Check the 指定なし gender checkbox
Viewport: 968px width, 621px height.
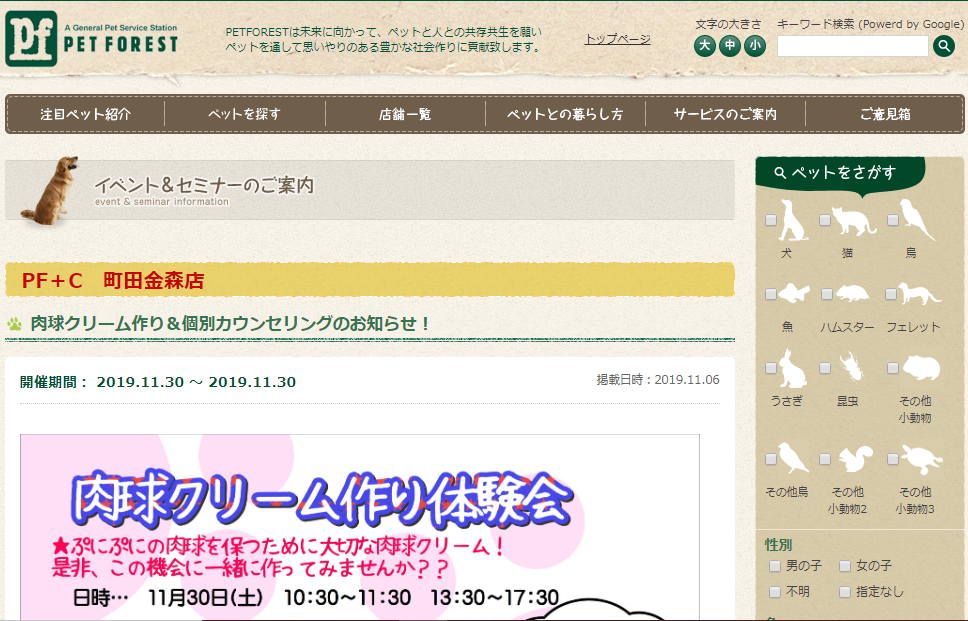(845, 591)
